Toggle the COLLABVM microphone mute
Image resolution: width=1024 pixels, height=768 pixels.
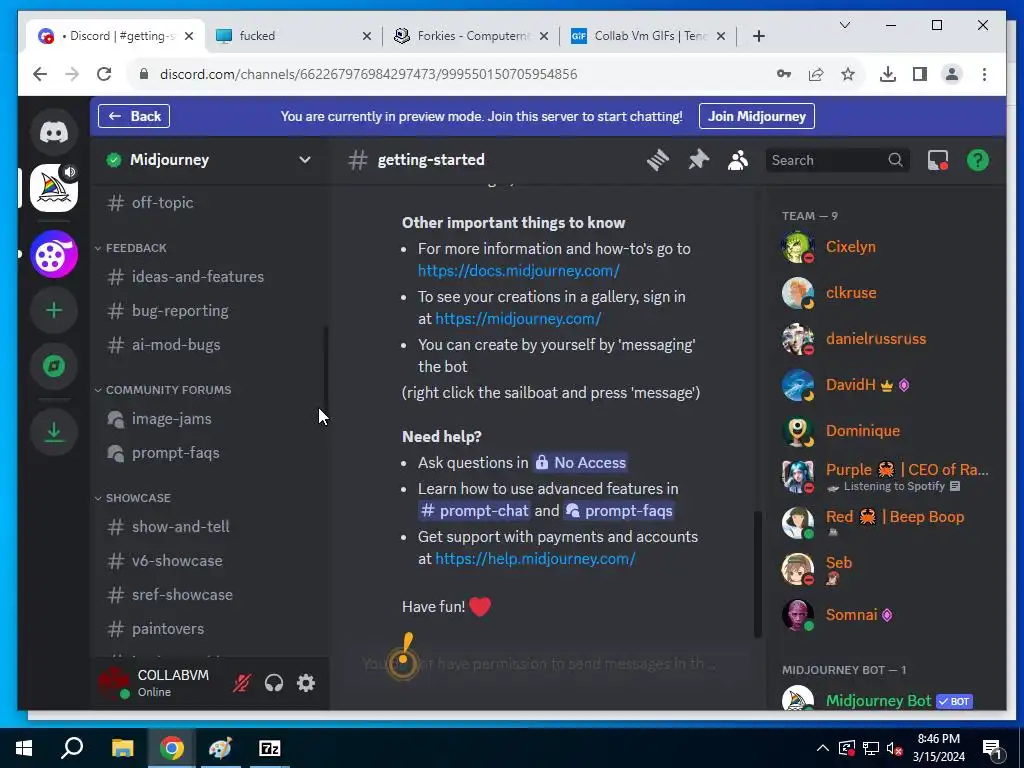[242, 683]
